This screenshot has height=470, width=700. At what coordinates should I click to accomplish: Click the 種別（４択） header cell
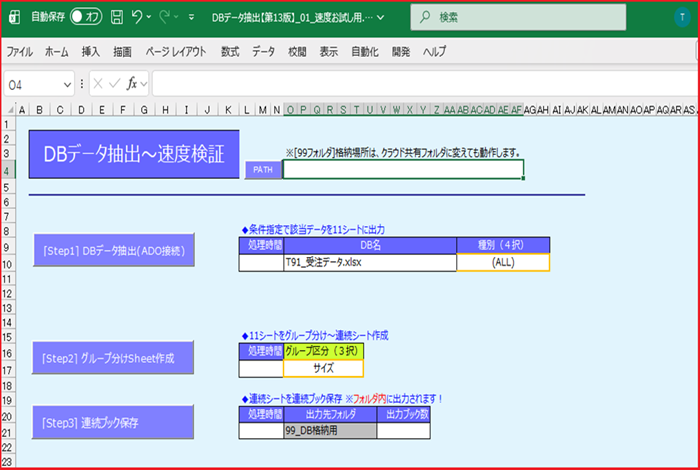tap(503, 245)
